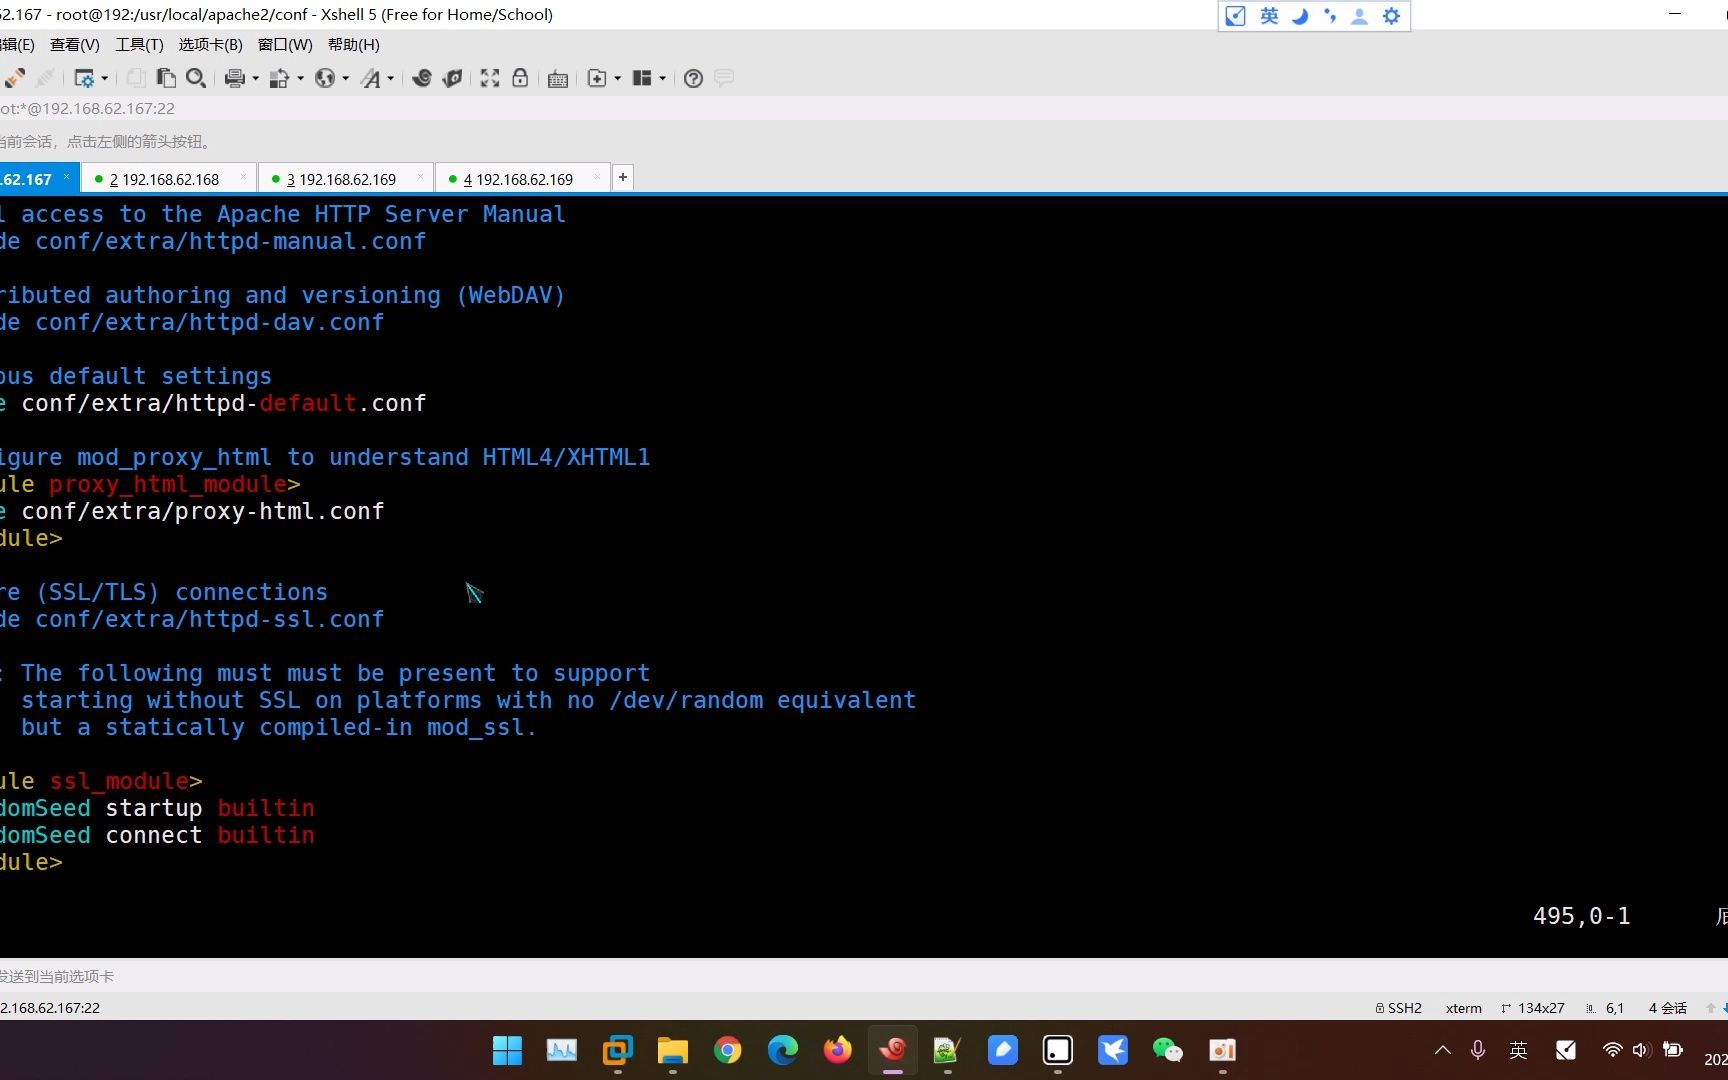Screen dimensions: 1728x1080
Task: Open WeChat from taskbar
Action: pyautogui.click(x=1167, y=1050)
